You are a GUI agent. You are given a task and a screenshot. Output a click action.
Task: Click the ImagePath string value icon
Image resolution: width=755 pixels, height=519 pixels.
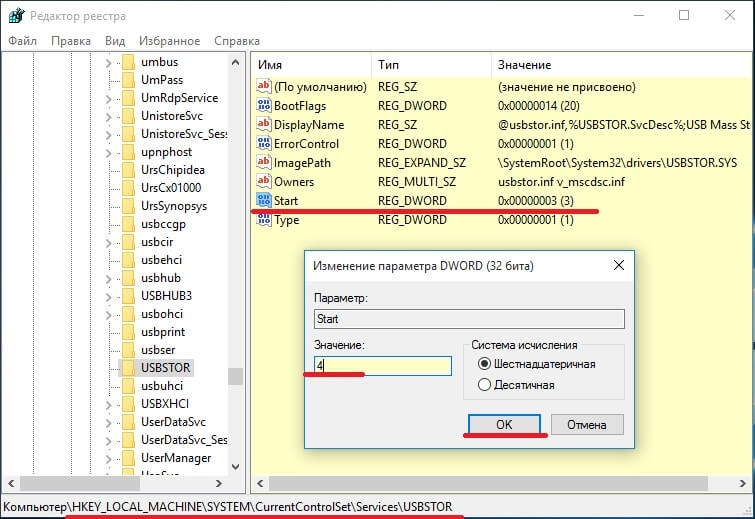264,163
